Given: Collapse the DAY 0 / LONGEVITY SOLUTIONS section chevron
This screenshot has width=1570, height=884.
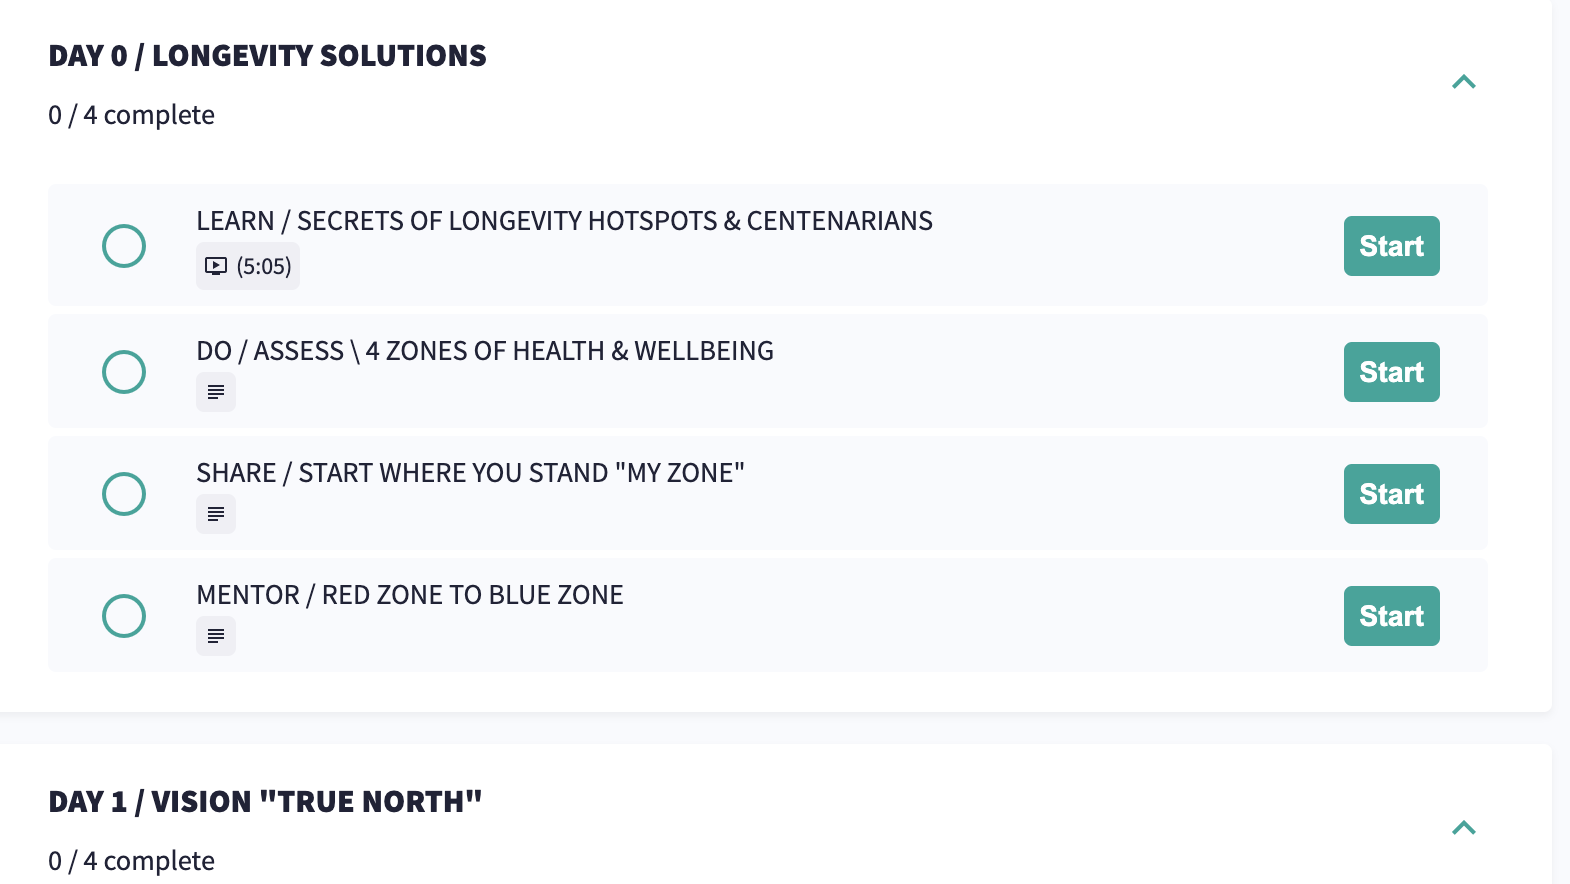Looking at the screenshot, I should pos(1464,82).
